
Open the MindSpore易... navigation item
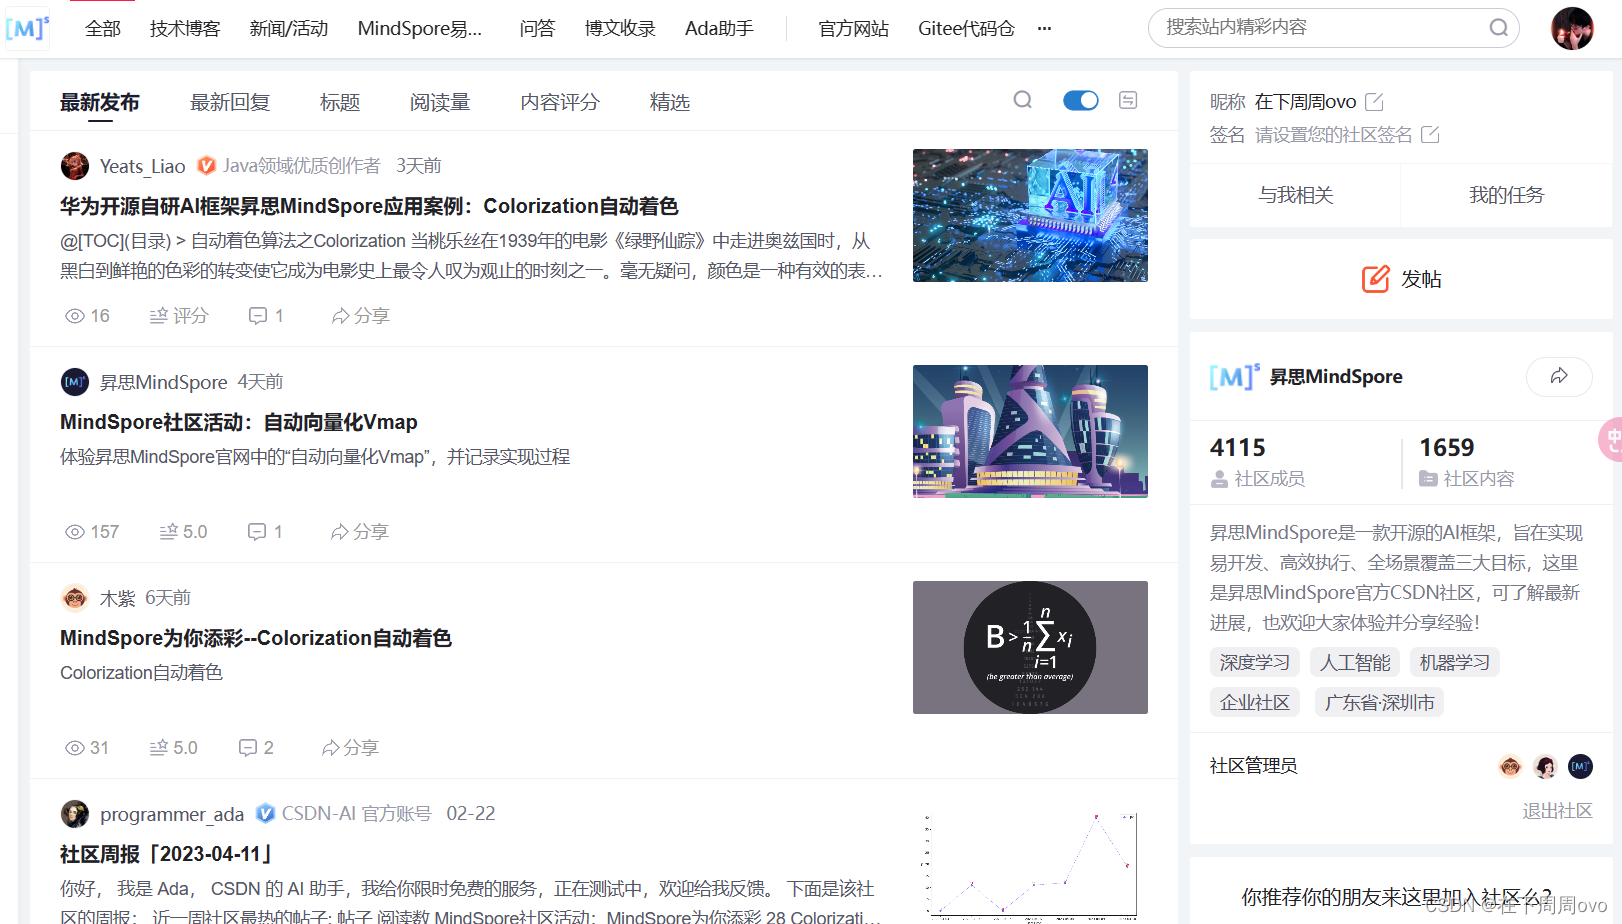[x=420, y=29]
